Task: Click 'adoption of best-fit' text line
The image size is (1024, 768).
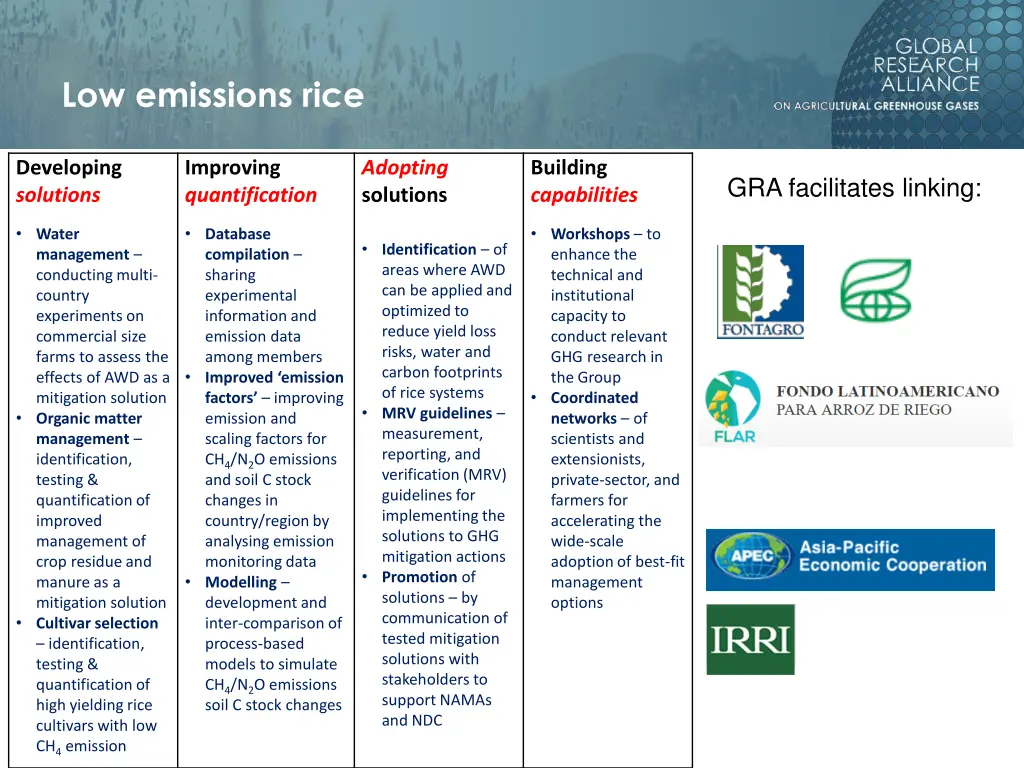Action: tap(617, 562)
